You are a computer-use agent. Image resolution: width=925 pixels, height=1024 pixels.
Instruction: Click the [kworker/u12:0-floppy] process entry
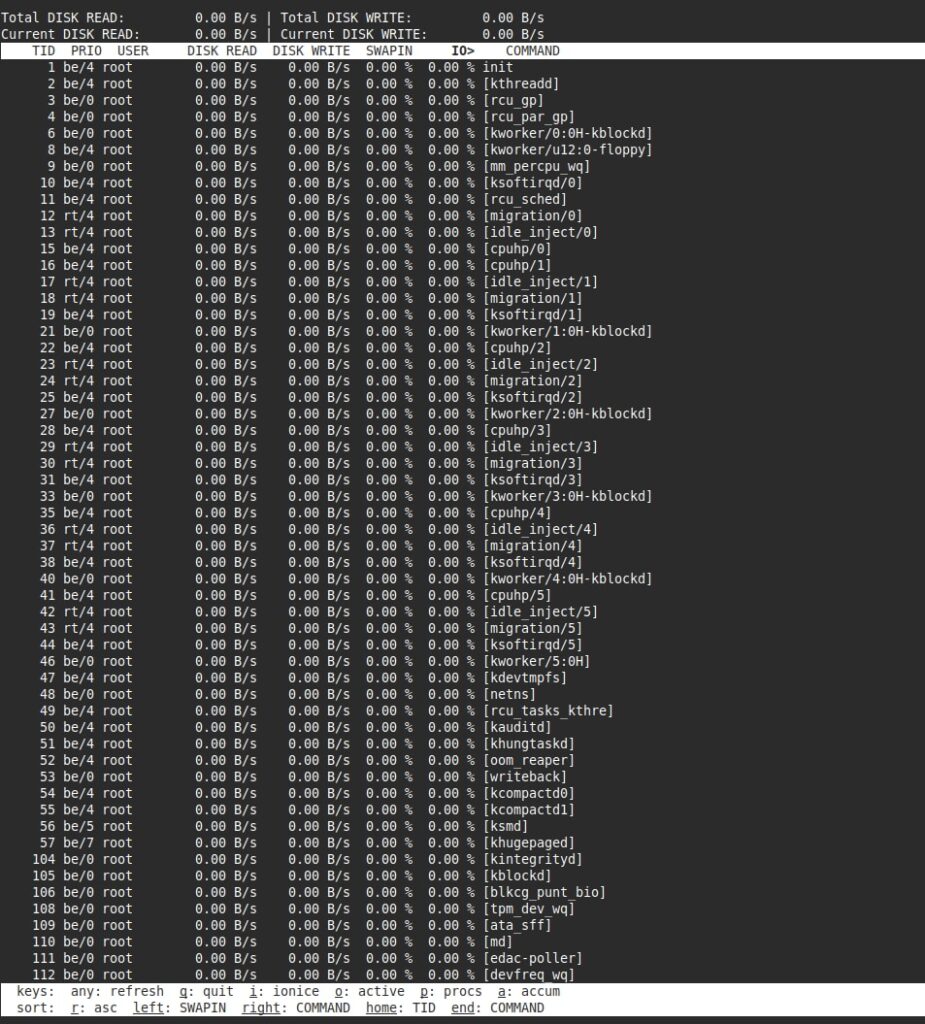[x=567, y=150]
